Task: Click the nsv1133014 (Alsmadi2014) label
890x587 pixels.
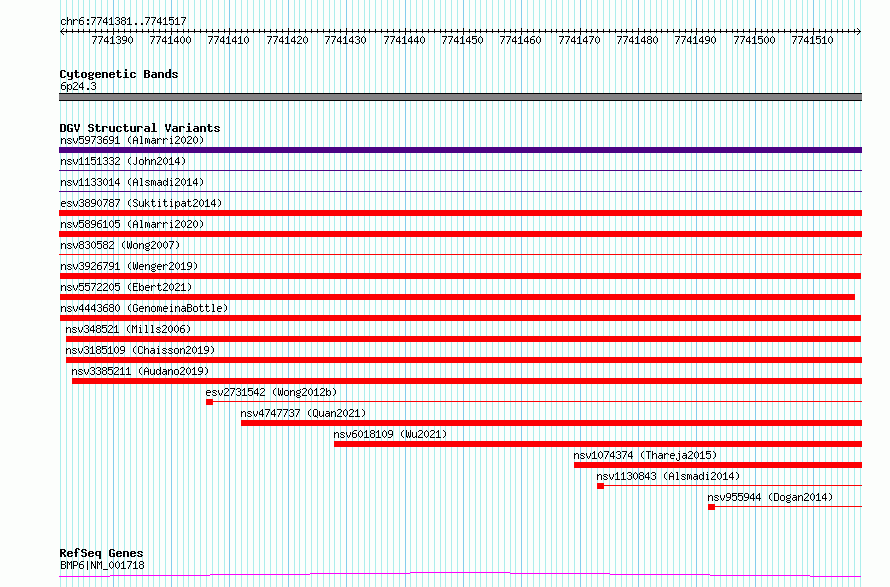Action: click(132, 182)
